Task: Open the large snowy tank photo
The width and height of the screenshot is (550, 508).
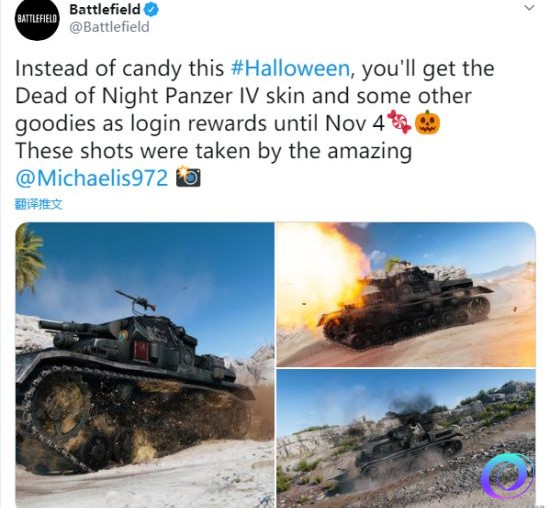Action: [145, 365]
